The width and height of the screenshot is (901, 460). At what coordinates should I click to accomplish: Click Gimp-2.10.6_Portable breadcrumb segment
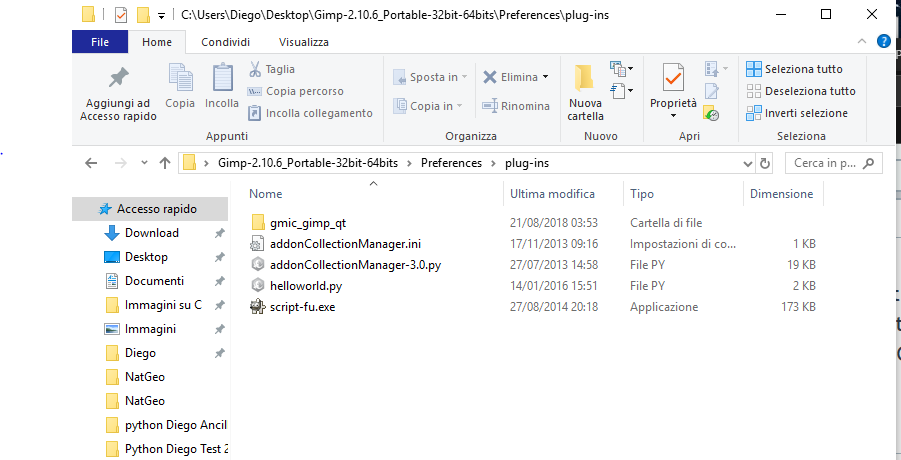307,163
